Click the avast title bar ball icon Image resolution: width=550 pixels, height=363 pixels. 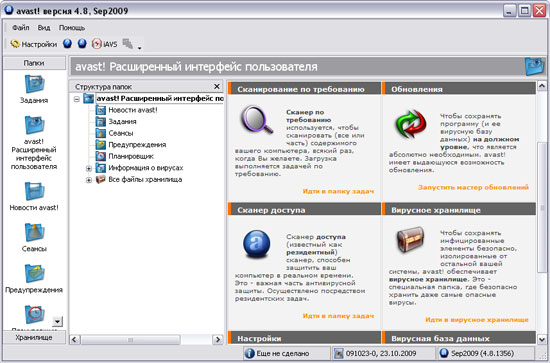click(9, 11)
